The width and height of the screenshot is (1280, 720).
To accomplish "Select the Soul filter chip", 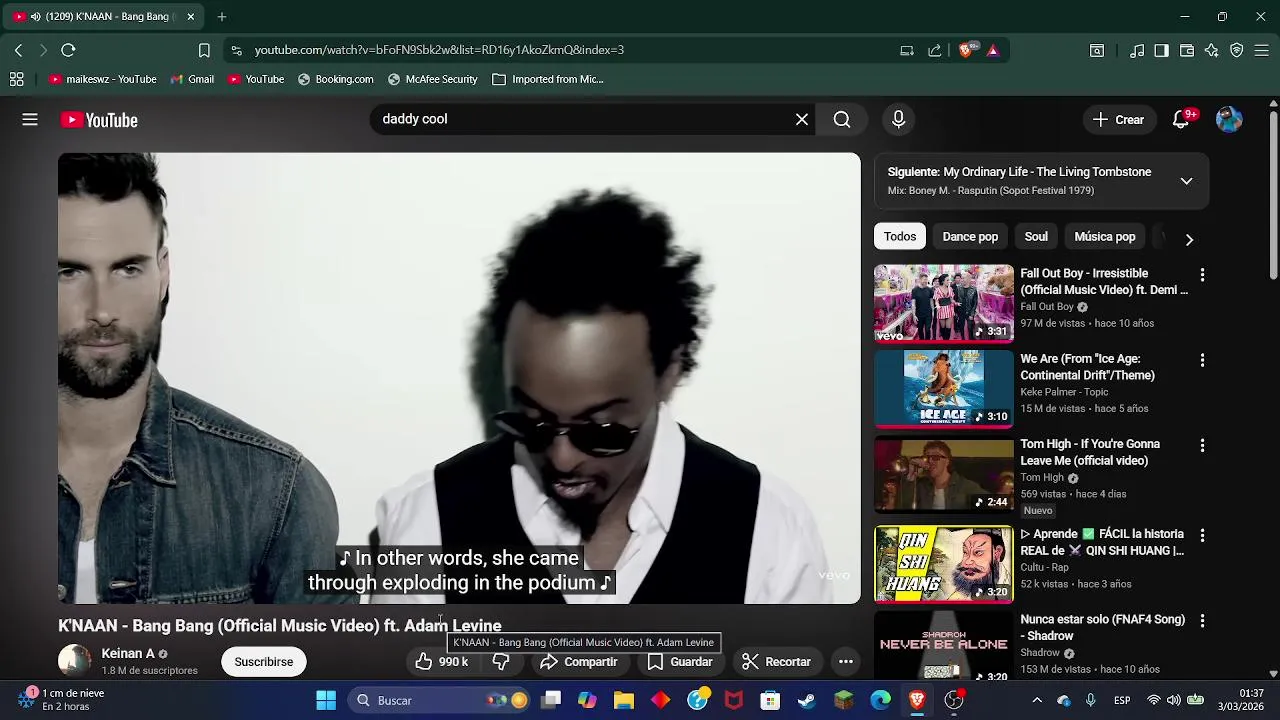I will pos(1036,237).
